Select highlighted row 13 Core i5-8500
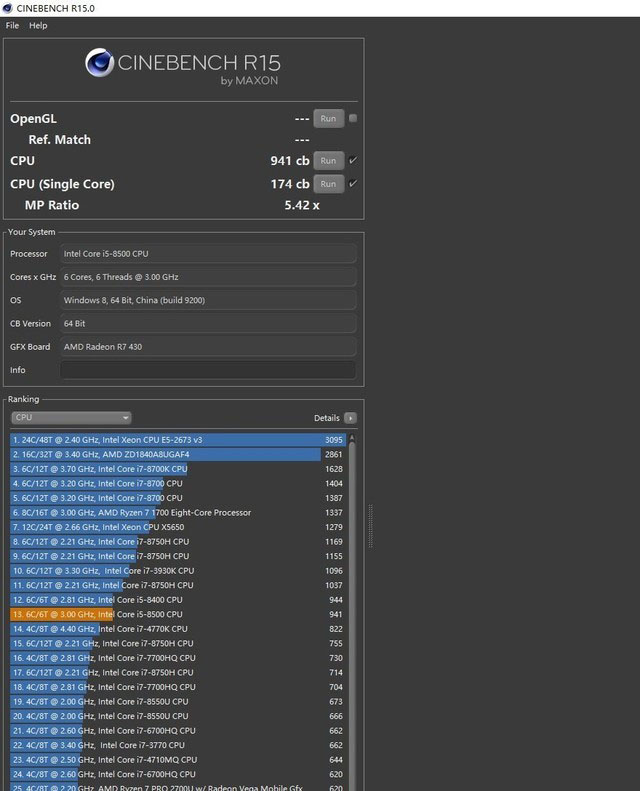The height and width of the screenshot is (791, 640). coord(178,614)
